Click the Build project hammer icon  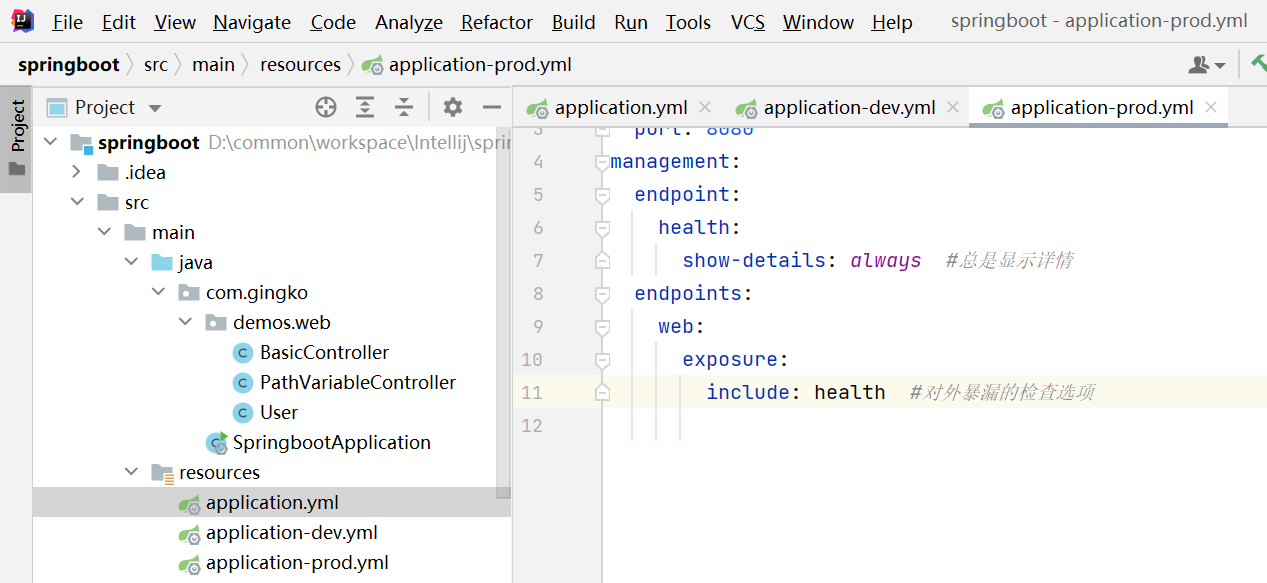coord(1258,64)
